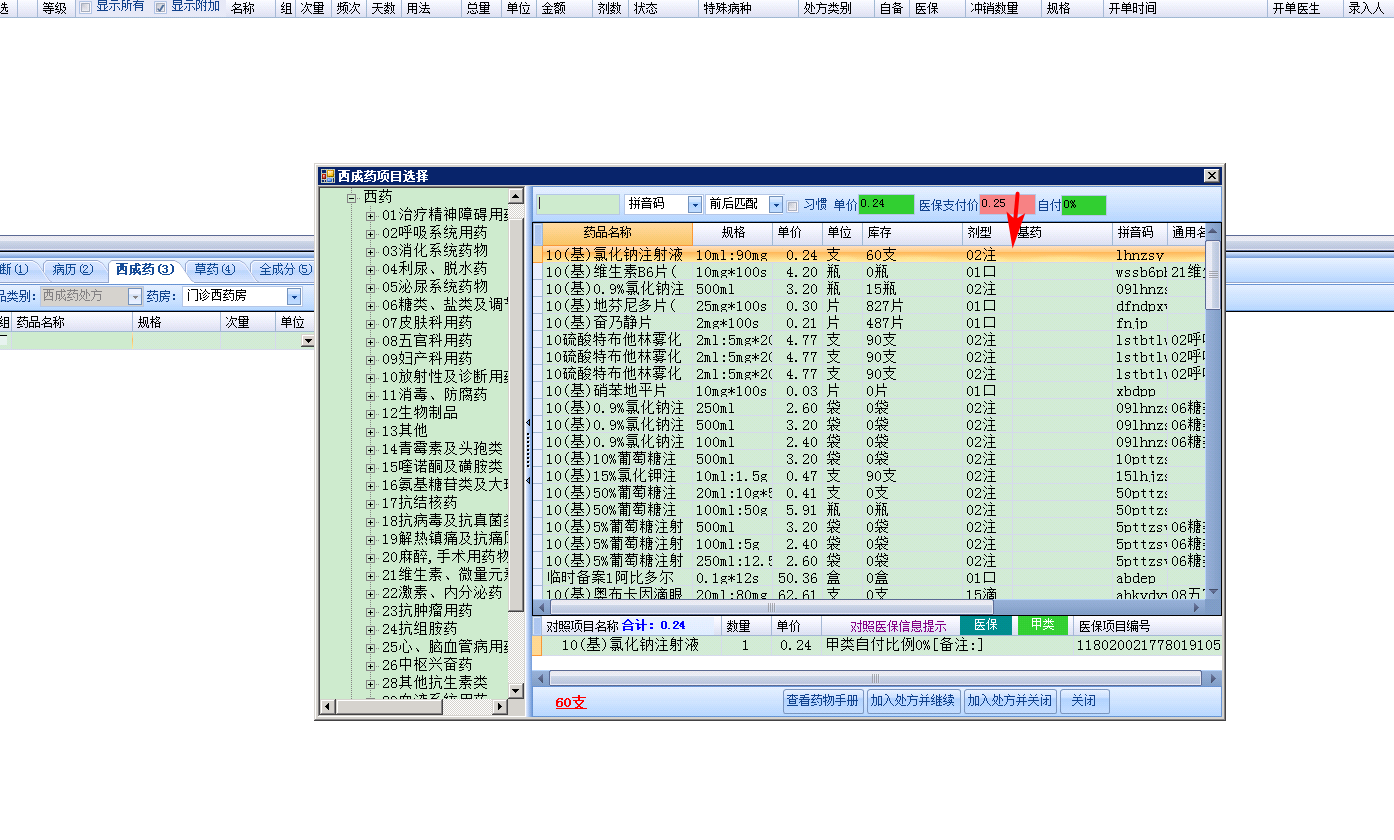
Task: Collapse the 西药 root tree node
Action: [352, 198]
